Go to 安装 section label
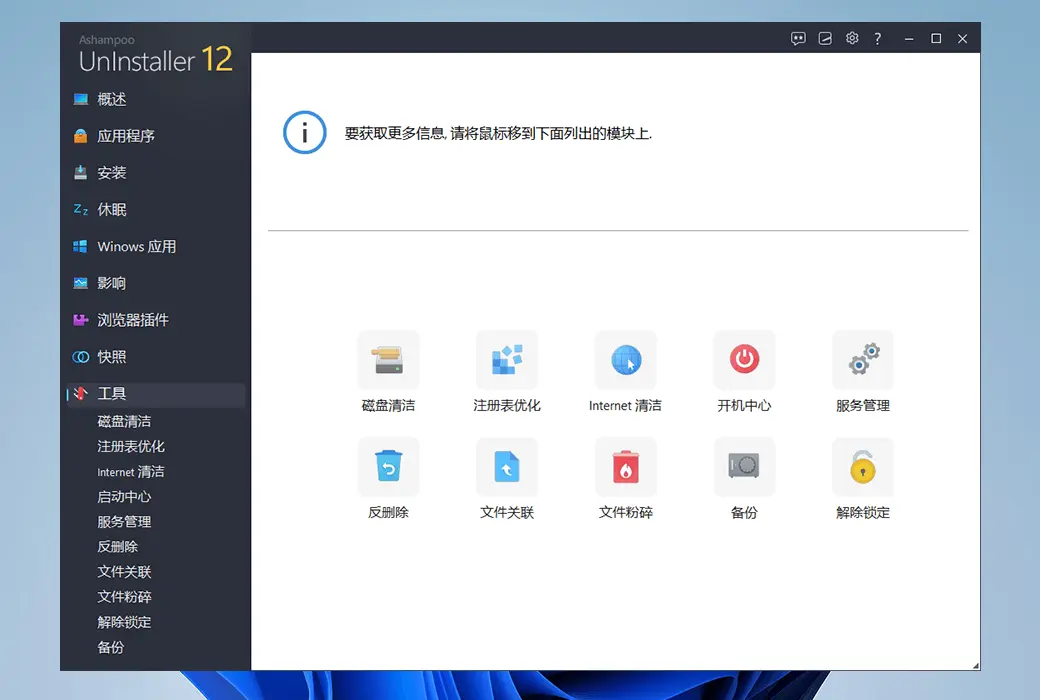Screen dimensions: 1040x700 [x=111, y=173]
